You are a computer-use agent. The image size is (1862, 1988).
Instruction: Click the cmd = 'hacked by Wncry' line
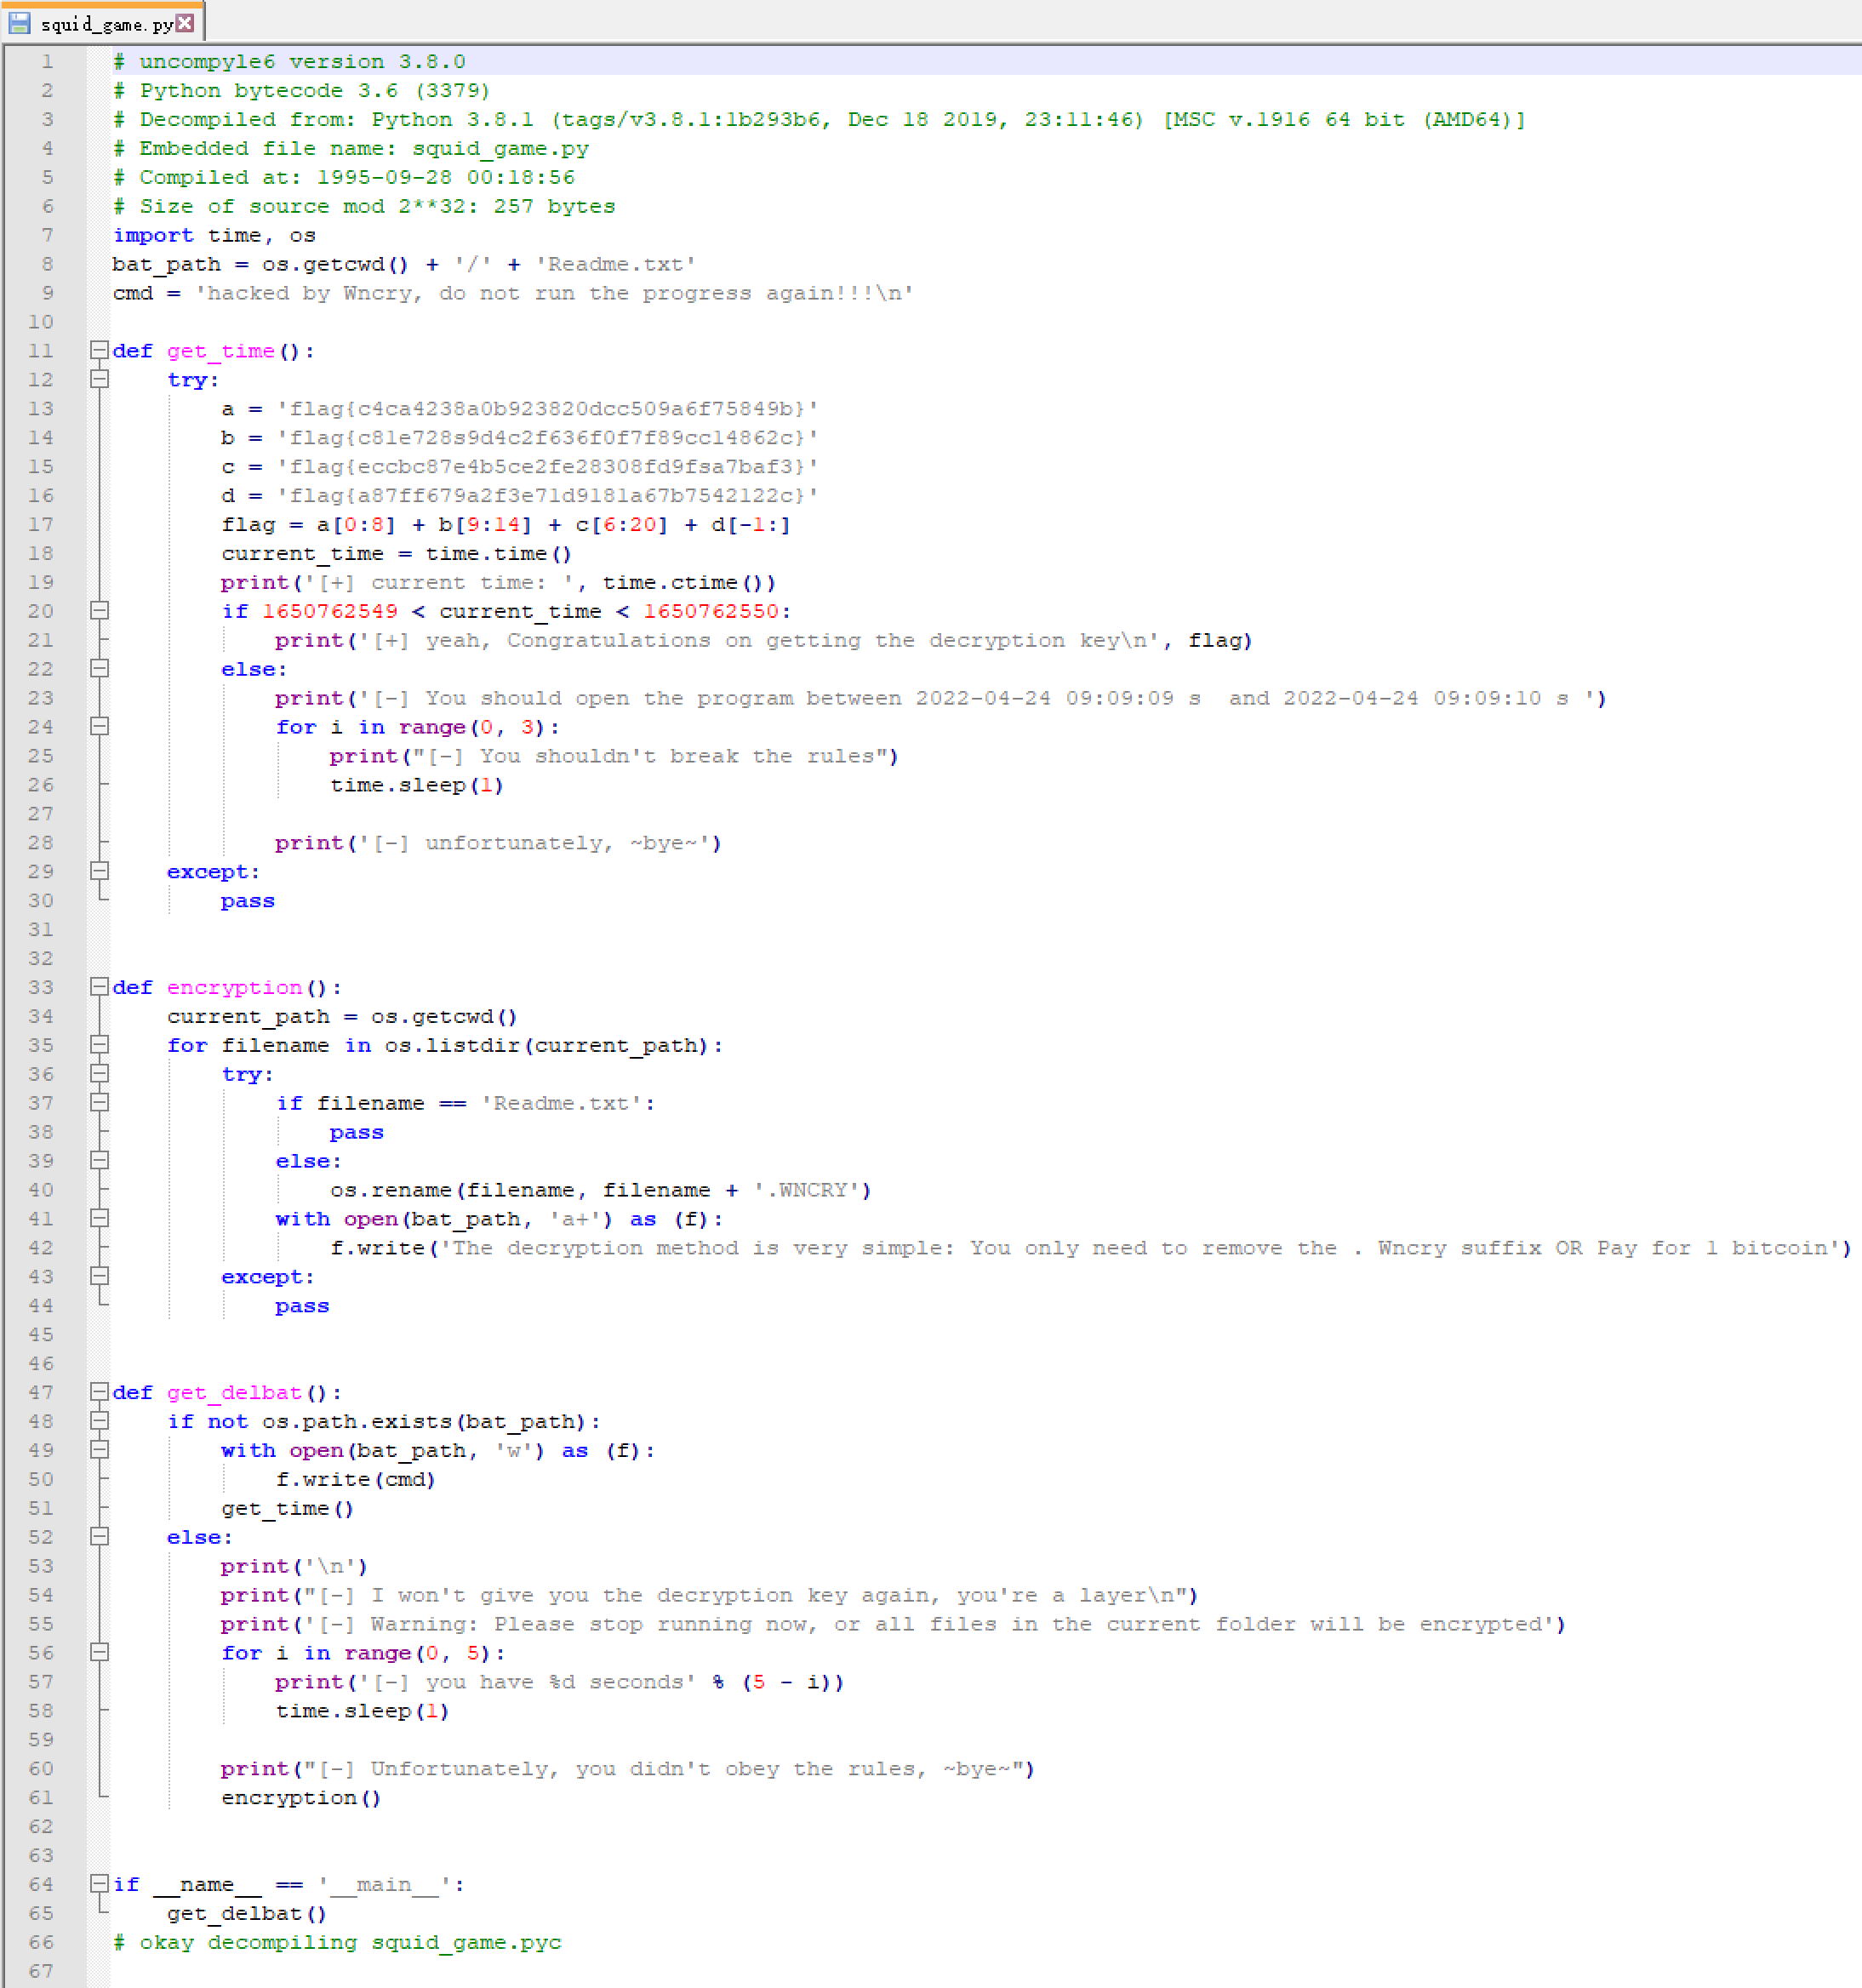coord(513,293)
